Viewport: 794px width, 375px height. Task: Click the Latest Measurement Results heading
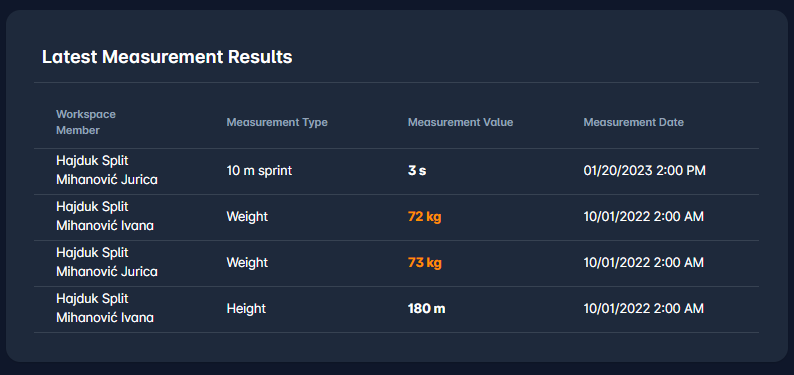[167, 57]
